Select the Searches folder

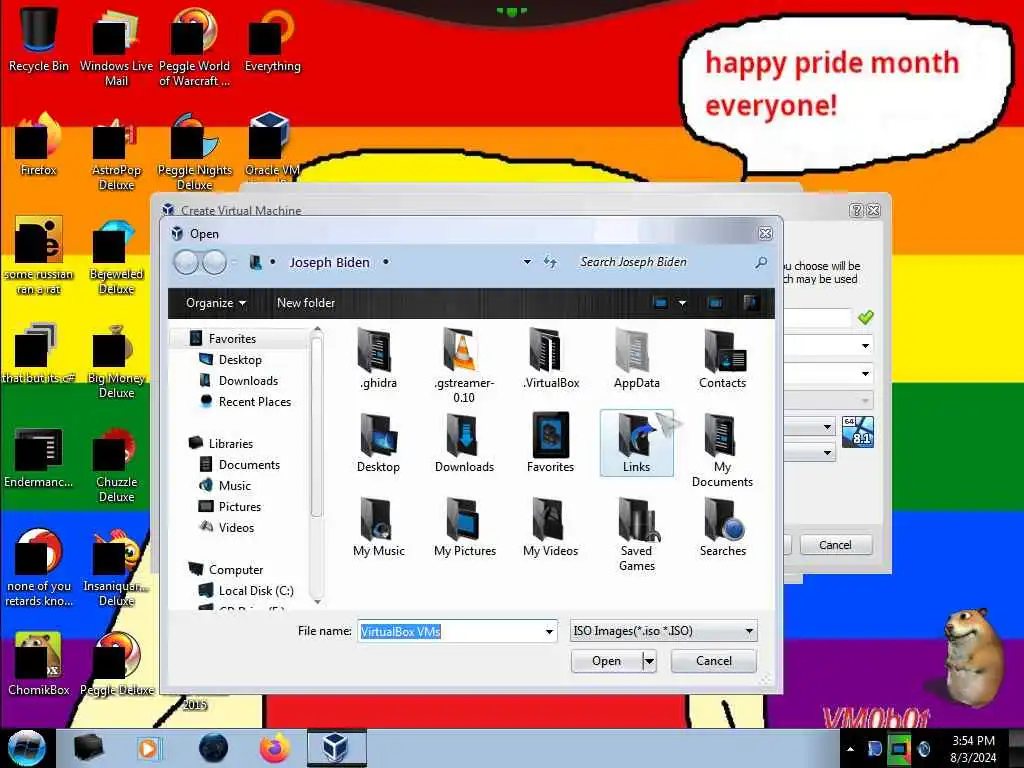(x=722, y=526)
